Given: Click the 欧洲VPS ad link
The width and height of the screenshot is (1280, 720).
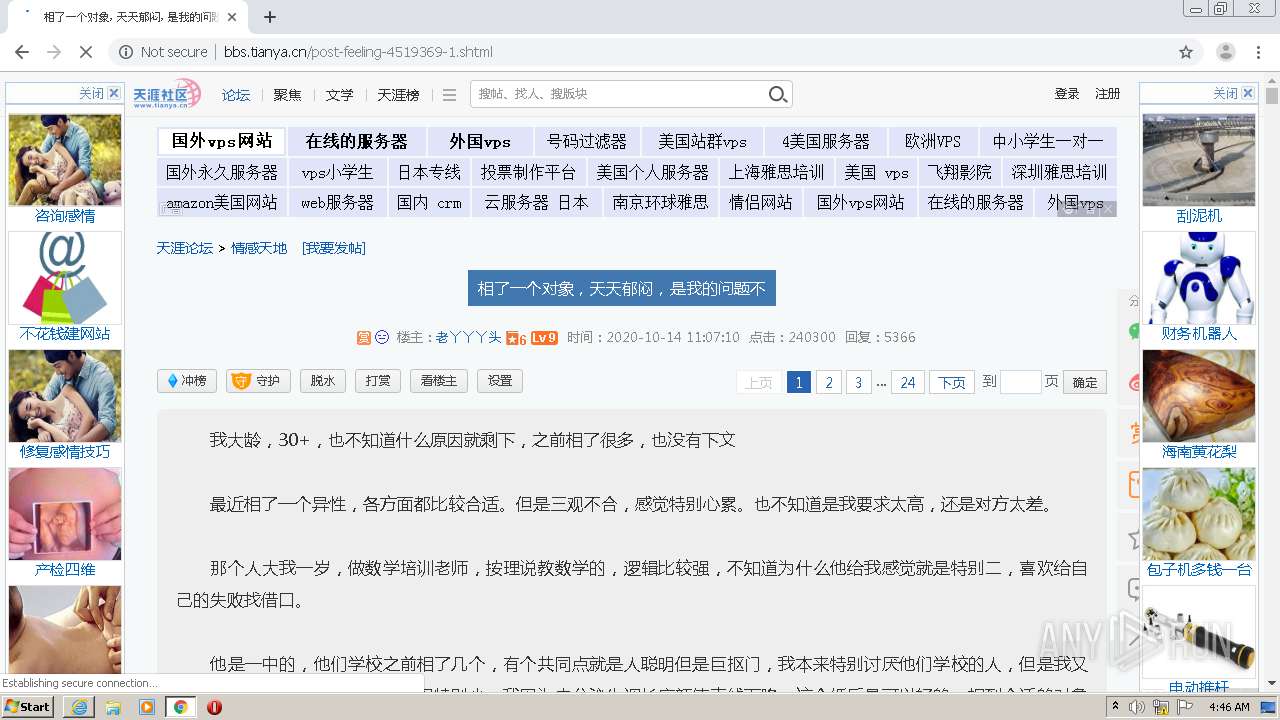Looking at the screenshot, I should tap(933, 141).
